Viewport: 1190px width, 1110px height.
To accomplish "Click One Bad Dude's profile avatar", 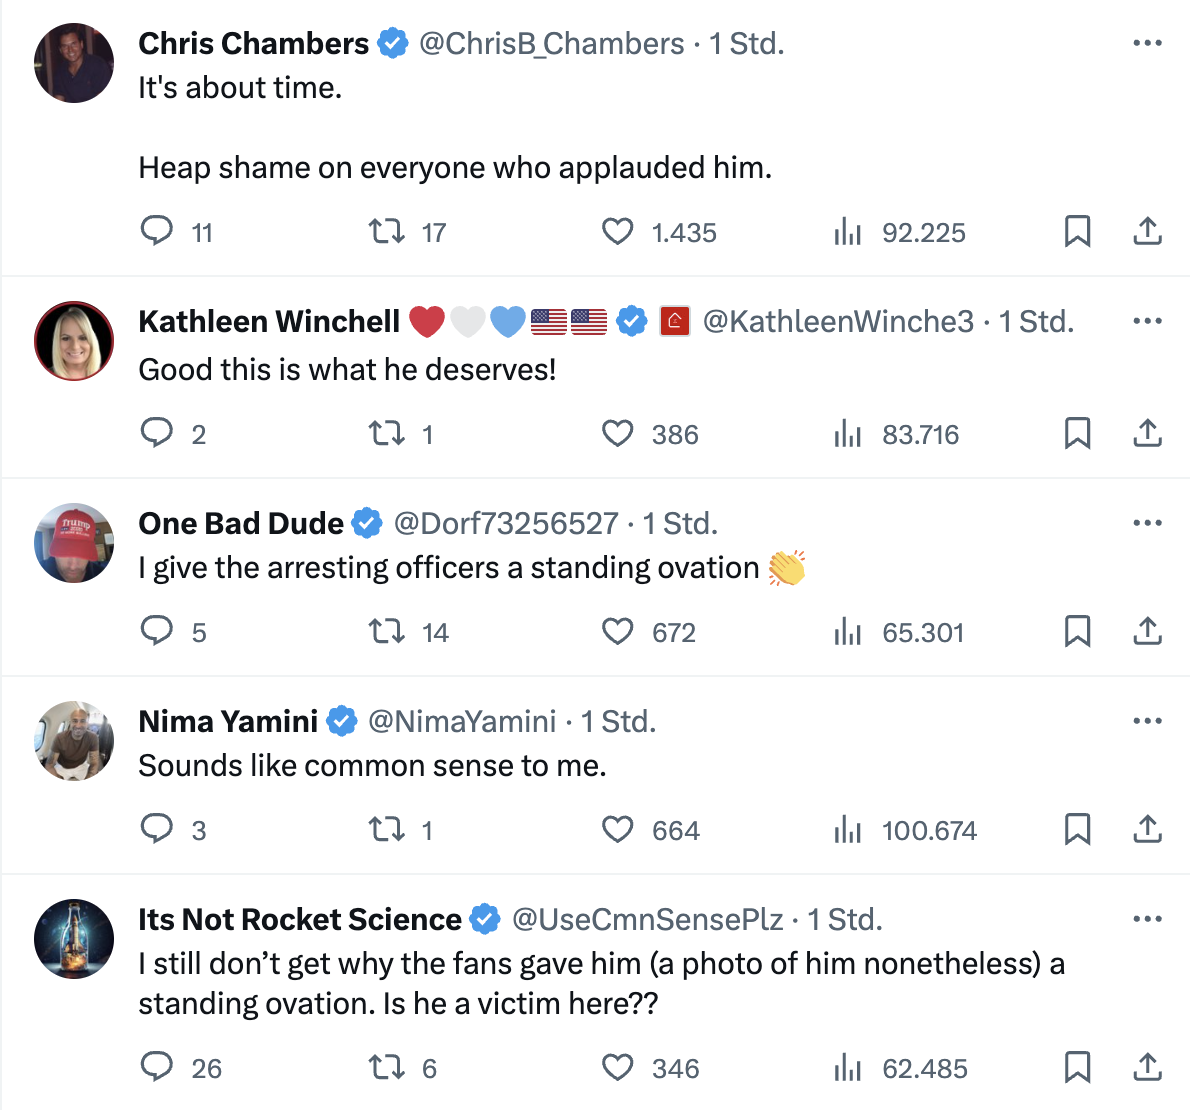I will point(74,542).
